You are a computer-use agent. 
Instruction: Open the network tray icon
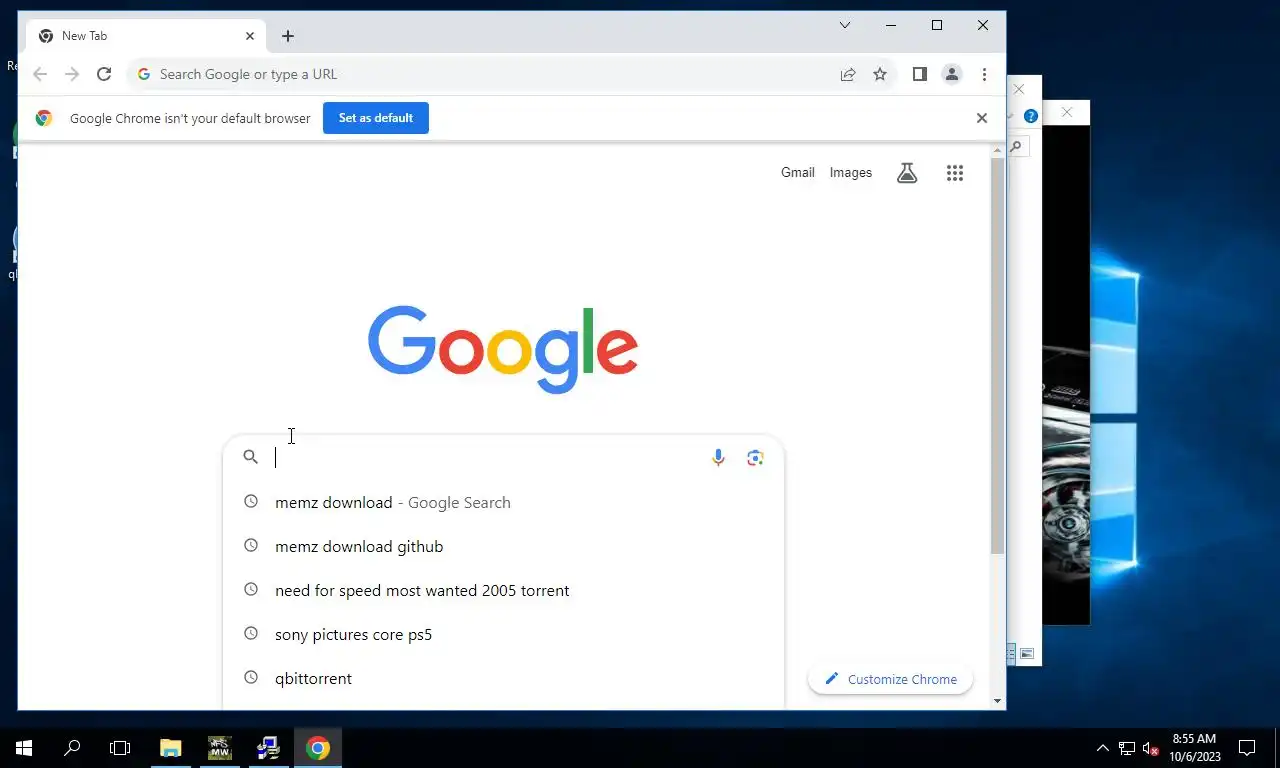coord(1127,748)
